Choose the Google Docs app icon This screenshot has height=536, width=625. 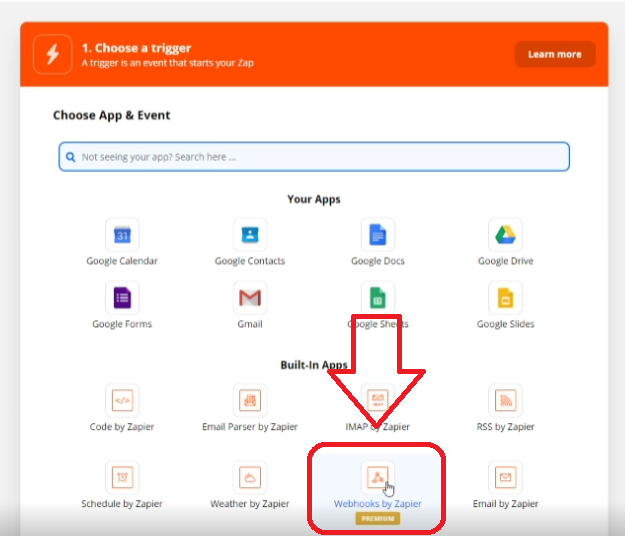tap(377, 235)
